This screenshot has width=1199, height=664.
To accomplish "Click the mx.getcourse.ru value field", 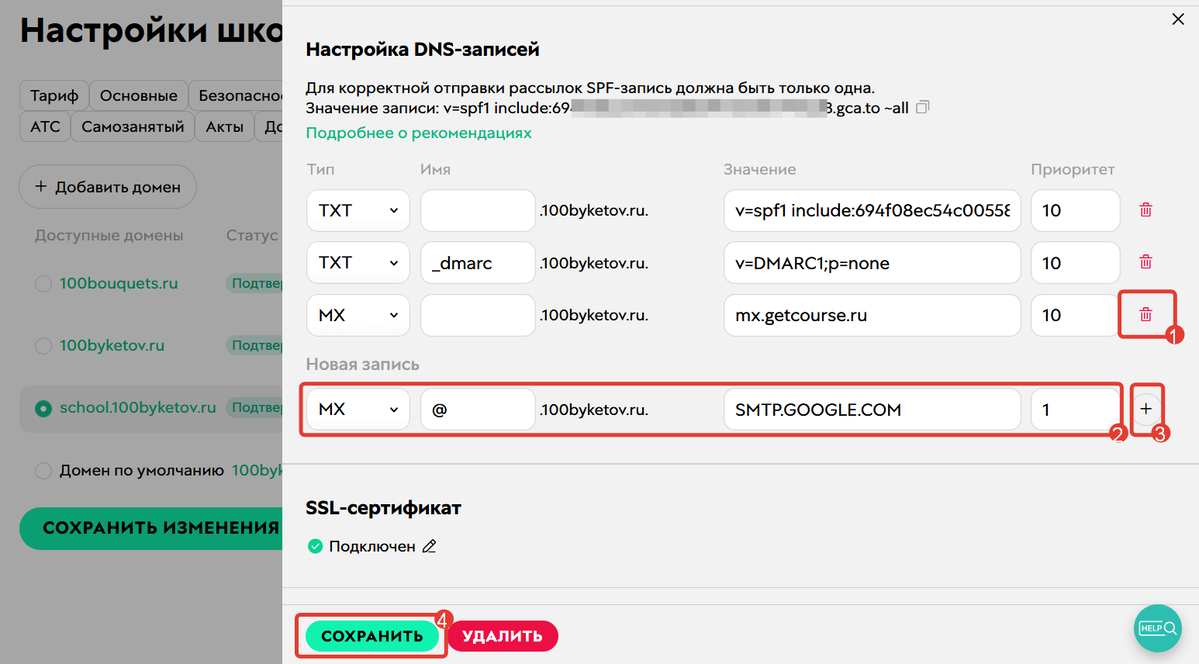I will (x=872, y=314).
